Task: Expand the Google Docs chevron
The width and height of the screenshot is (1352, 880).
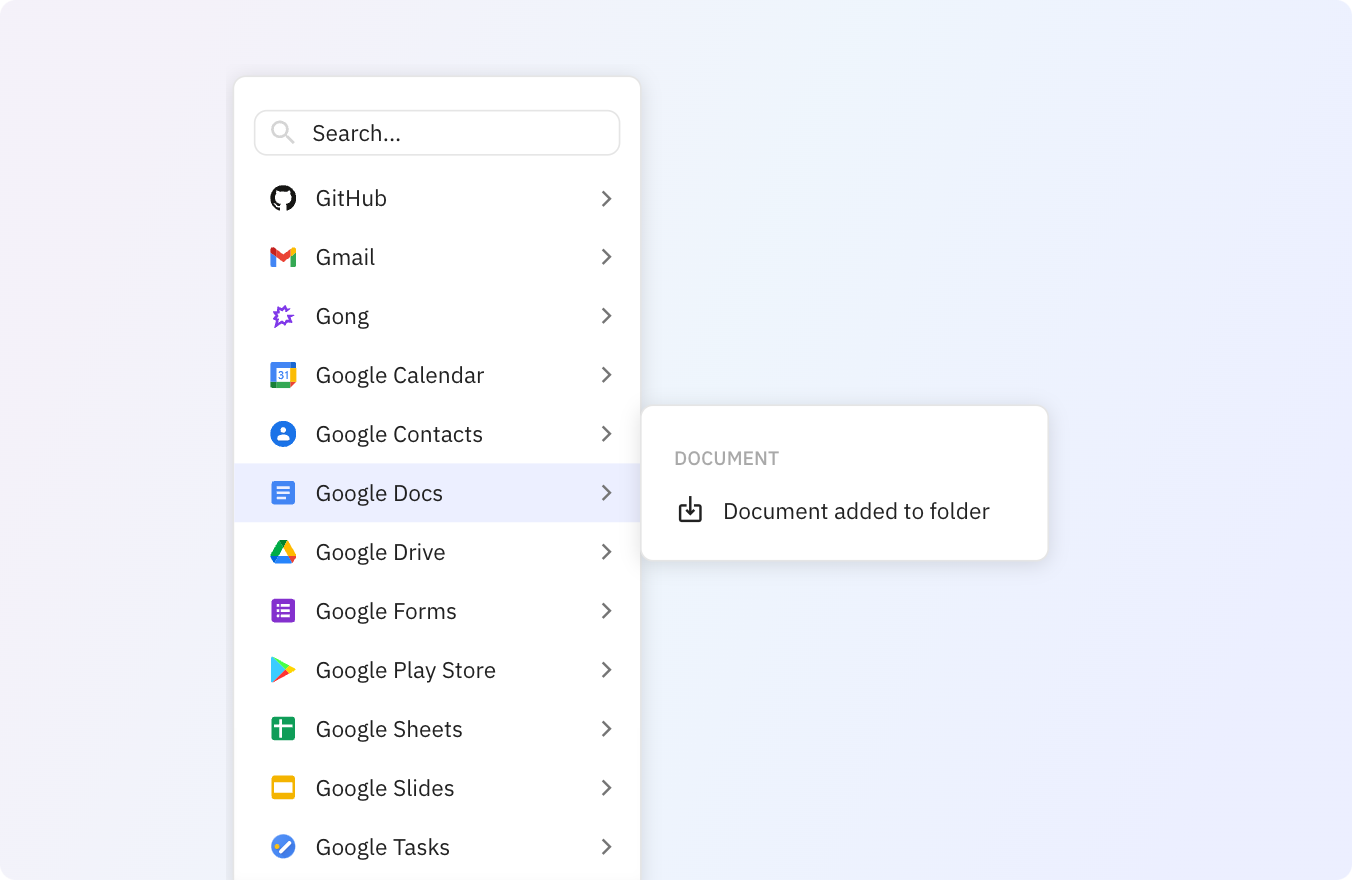Action: (x=606, y=493)
